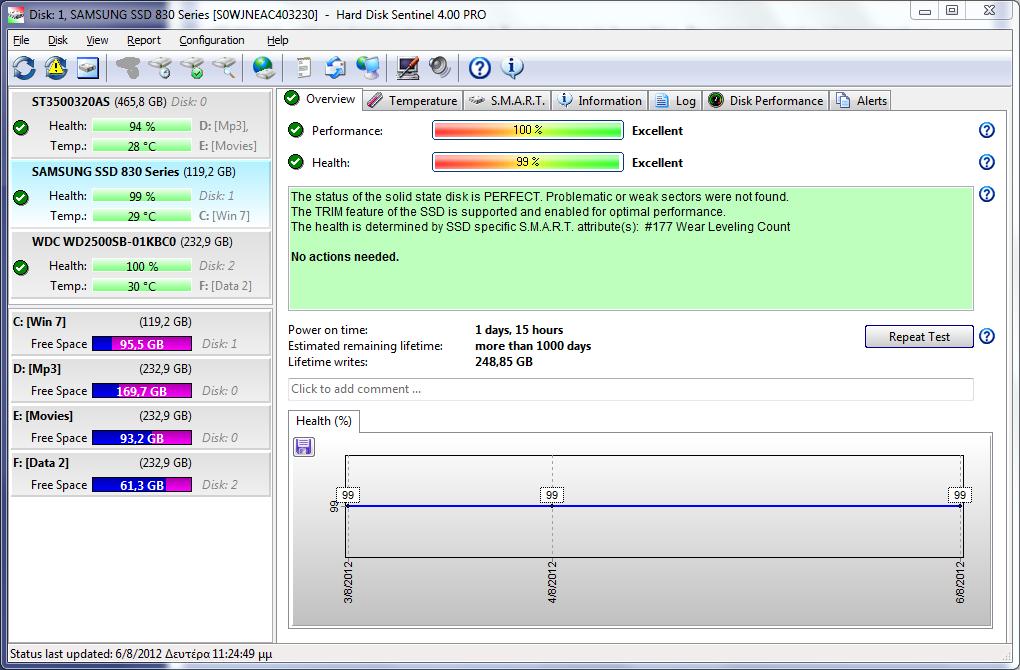The image size is (1020, 670).
Task: Open the Configuration menu
Action: (x=211, y=40)
